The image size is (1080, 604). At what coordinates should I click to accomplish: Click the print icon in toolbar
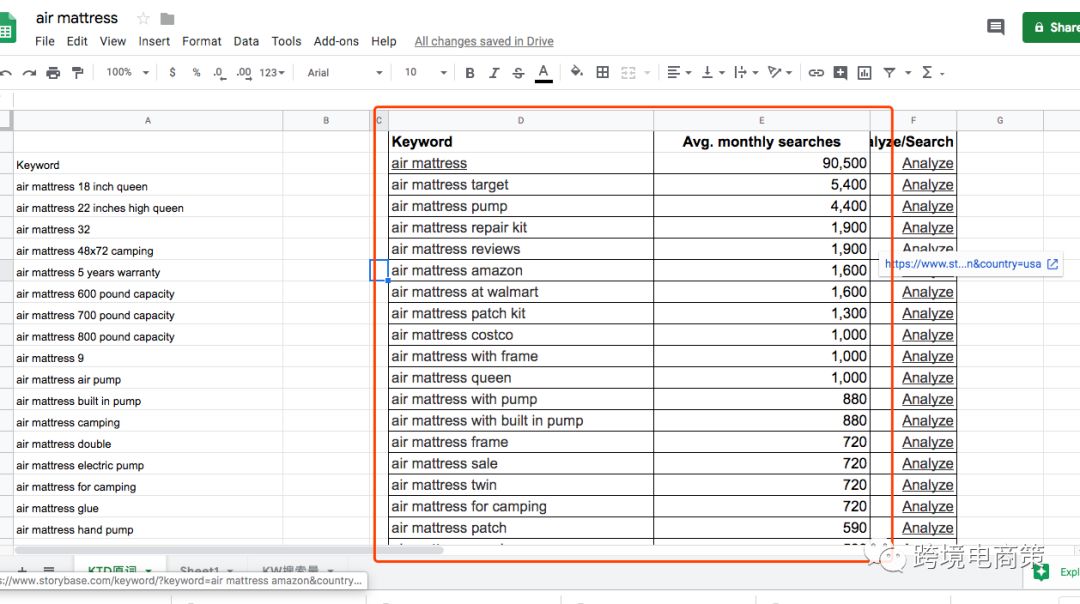tap(53, 73)
